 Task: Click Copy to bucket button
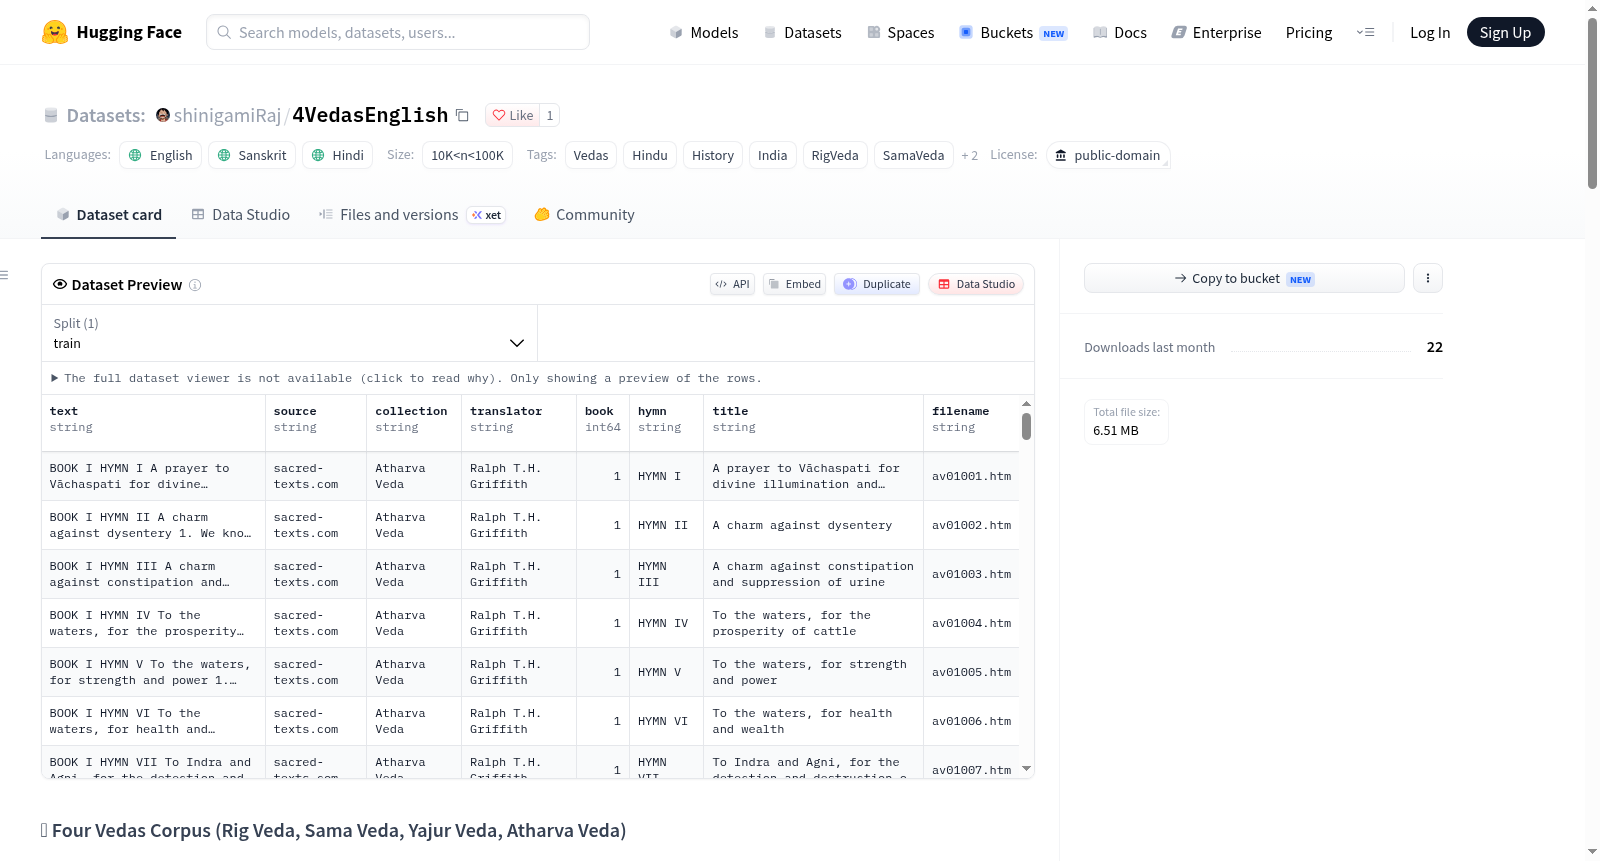coord(1244,278)
